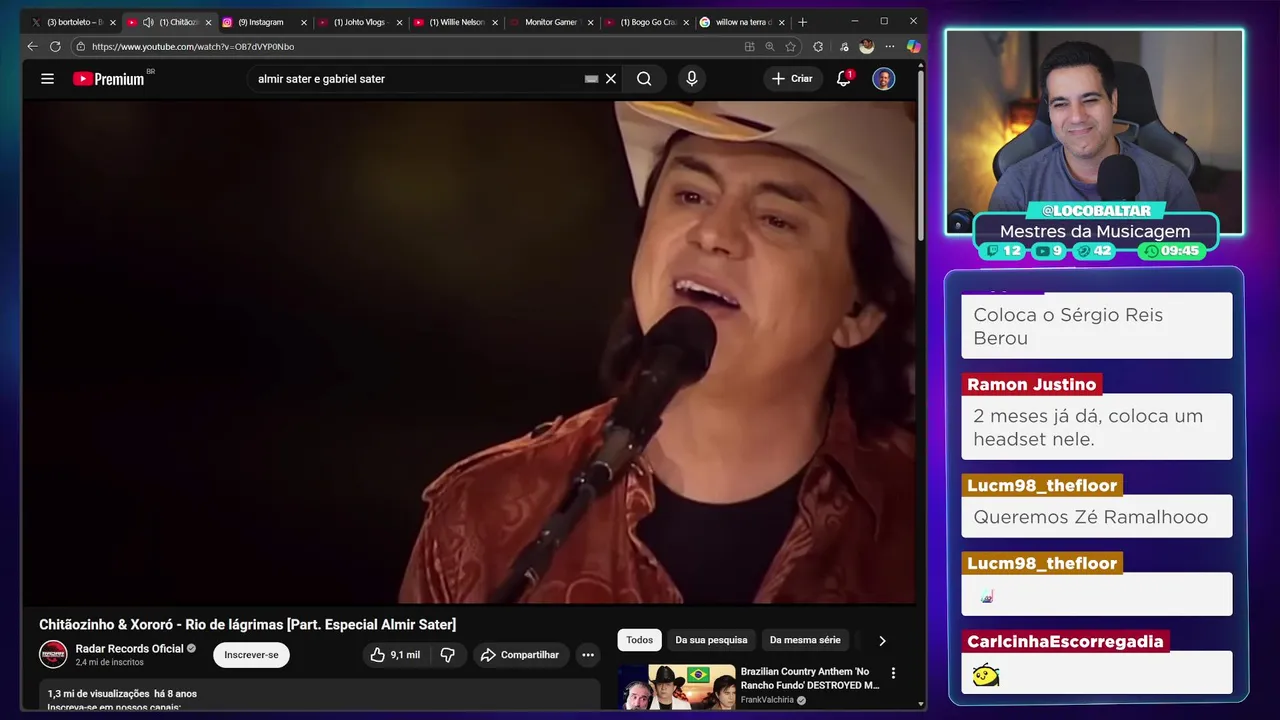This screenshot has width=1280, height=720.
Task: Reload the page with the refresh icon
Action: click(55, 46)
